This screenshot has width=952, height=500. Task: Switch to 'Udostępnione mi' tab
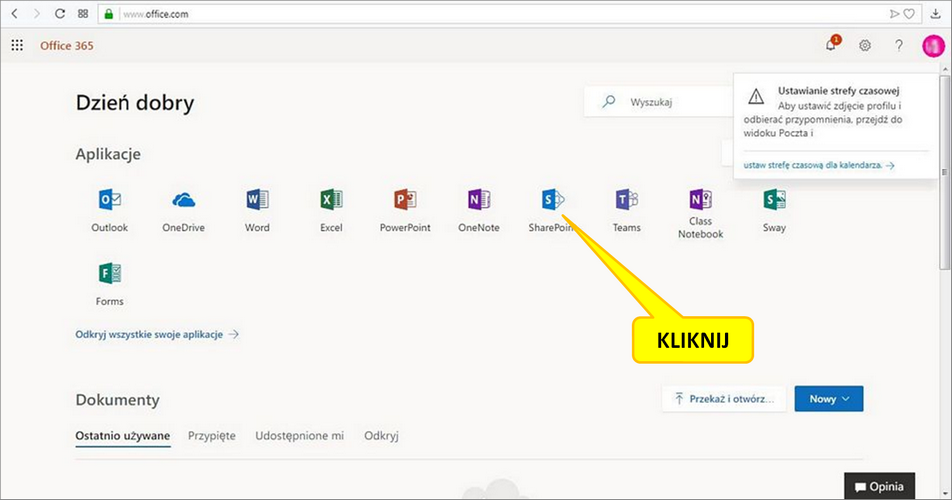(x=299, y=436)
